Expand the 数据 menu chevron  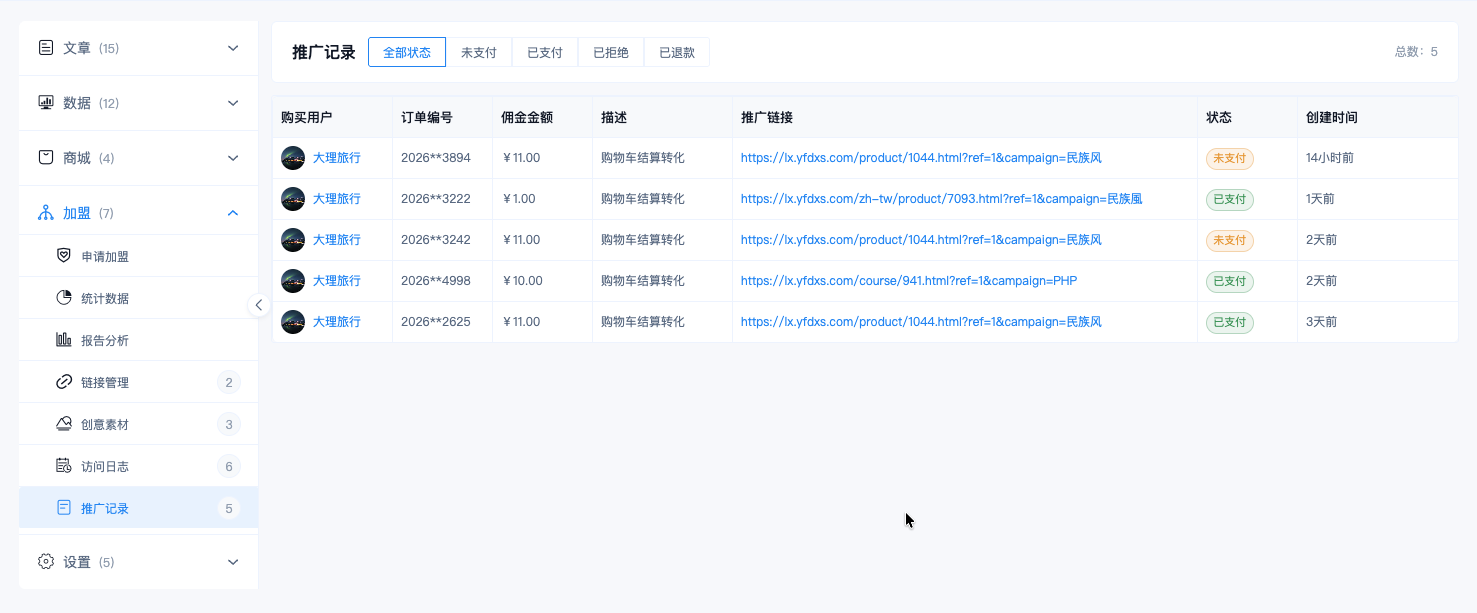(233, 103)
